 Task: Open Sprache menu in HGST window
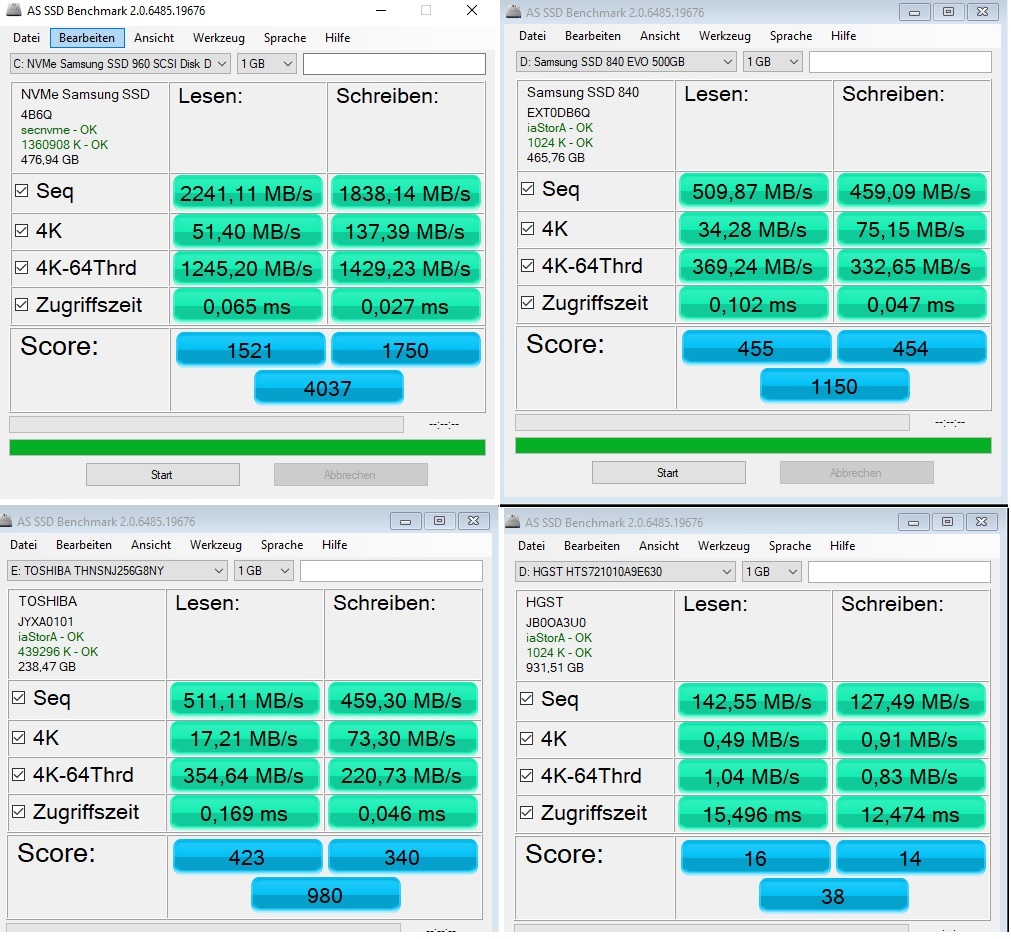(x=790, y=546)
